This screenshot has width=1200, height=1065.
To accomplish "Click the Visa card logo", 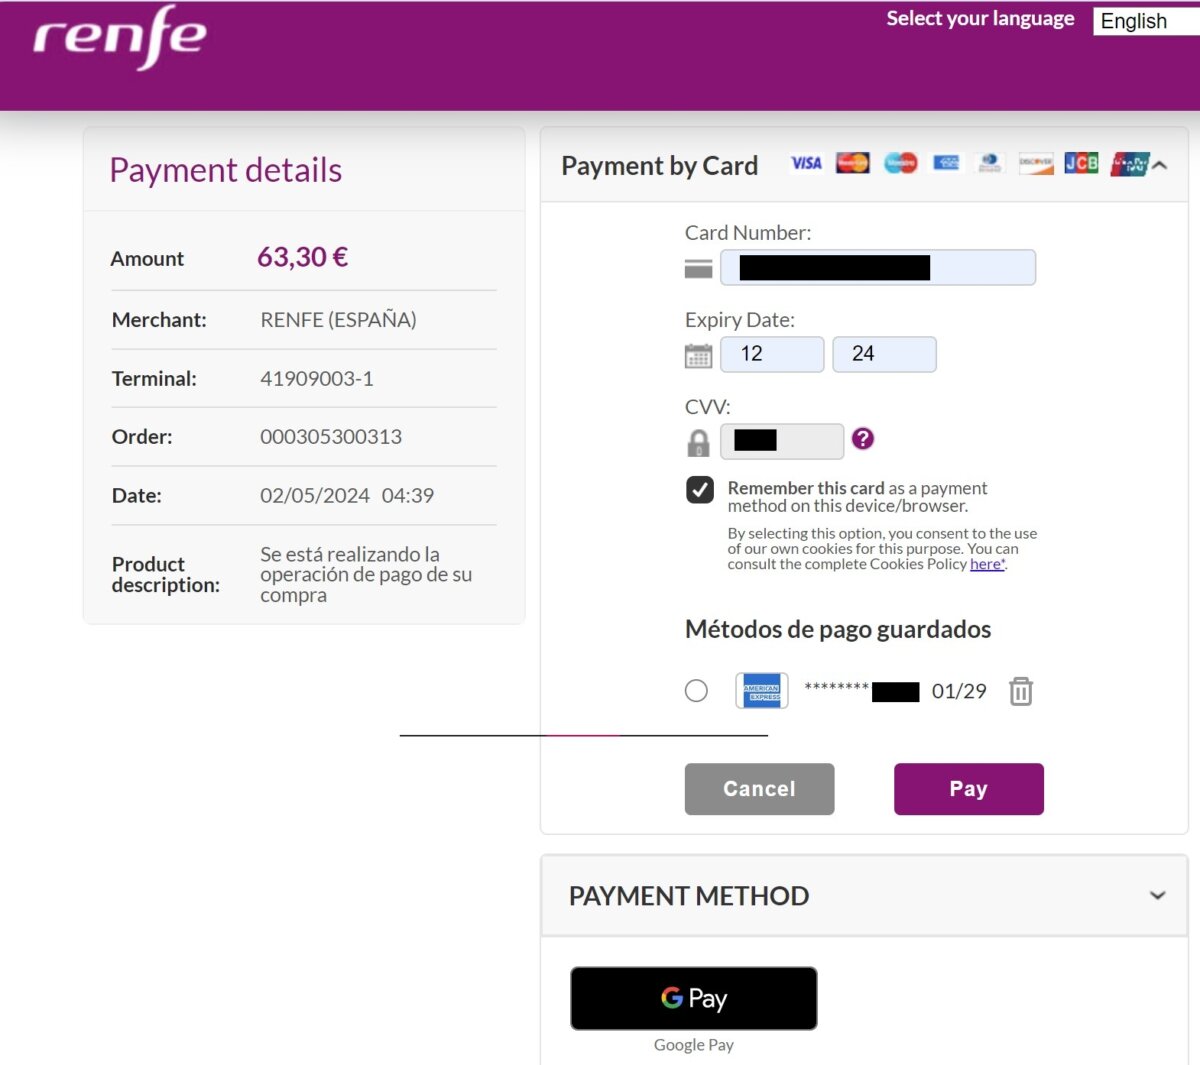I will click(x=806, y=163).
